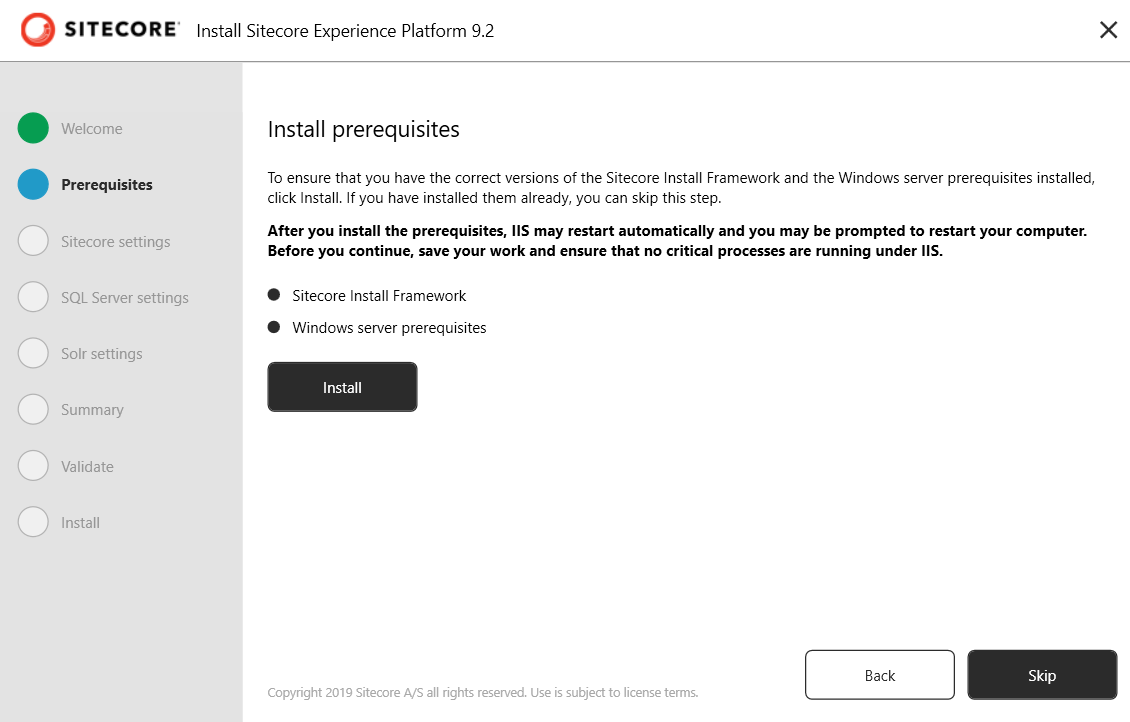Open the Summary step label
The image size is (1130, 722).
click(92, 410)
